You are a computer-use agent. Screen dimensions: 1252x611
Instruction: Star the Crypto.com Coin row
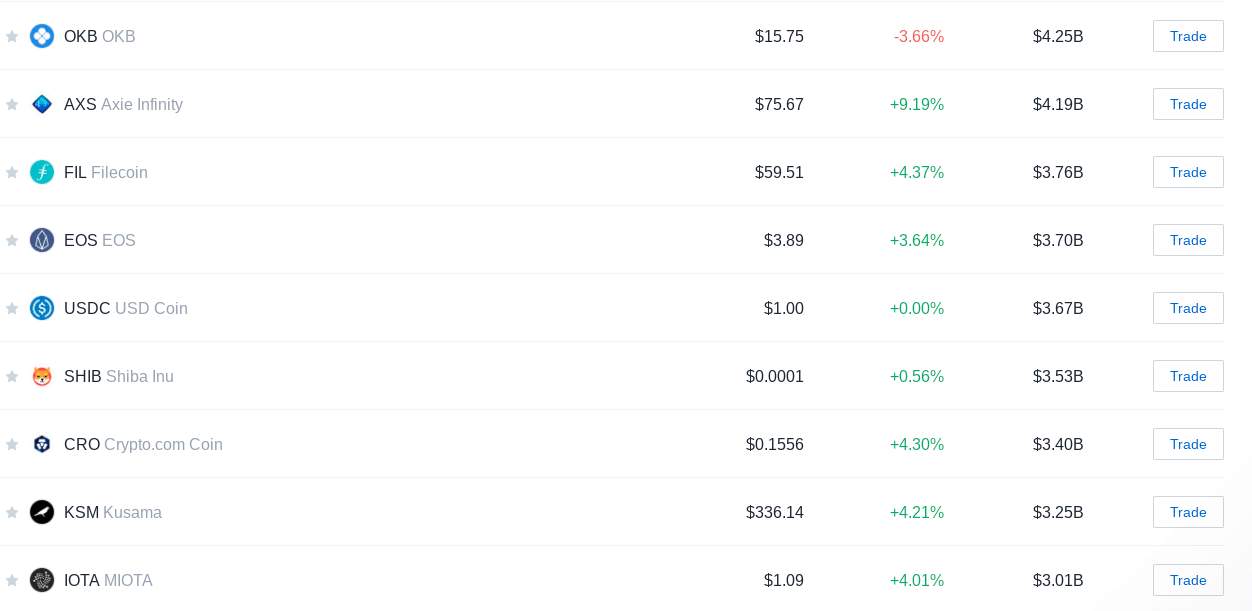pos(12,444)
